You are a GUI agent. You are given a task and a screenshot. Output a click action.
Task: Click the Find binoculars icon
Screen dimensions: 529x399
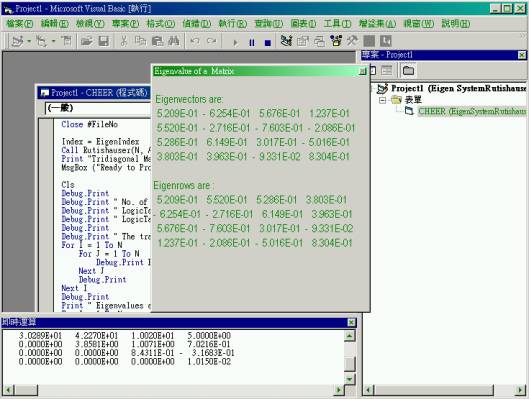click(173, 41)
